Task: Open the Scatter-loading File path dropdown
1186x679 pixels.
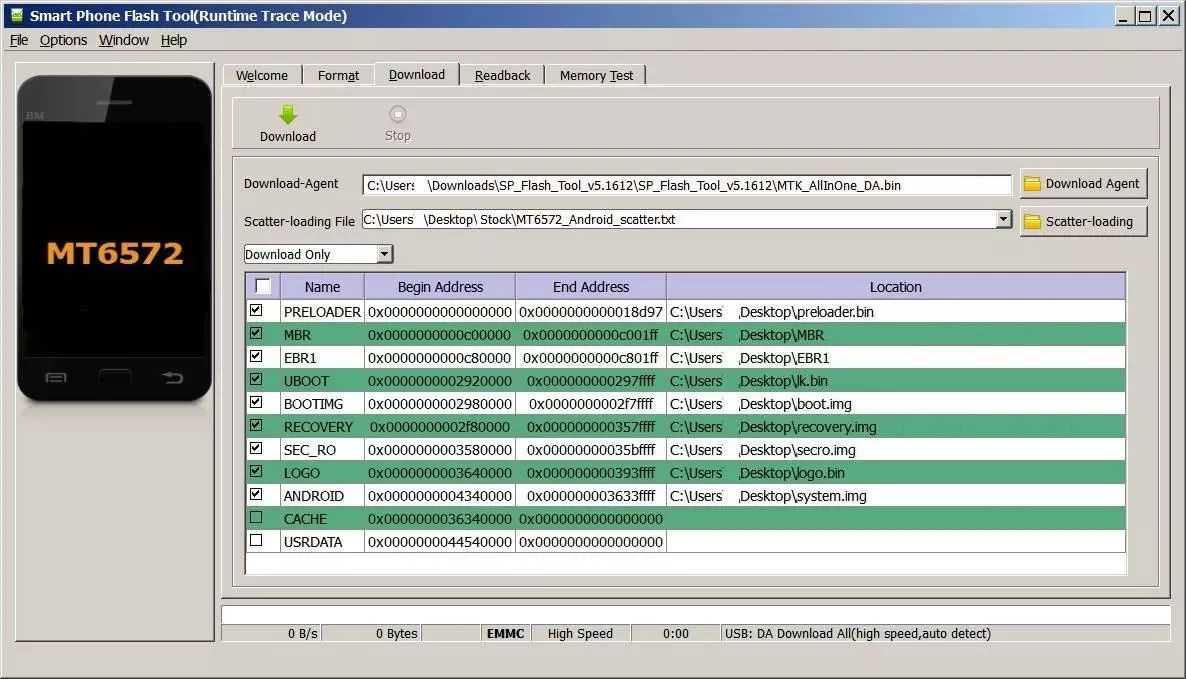Action: (x=1004, y=219)
